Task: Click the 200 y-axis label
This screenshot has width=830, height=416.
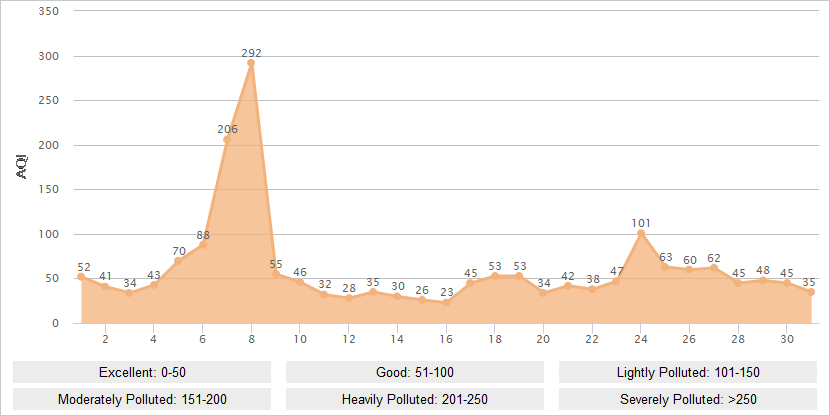Action: pyautogui.click(x=49, y=145)
